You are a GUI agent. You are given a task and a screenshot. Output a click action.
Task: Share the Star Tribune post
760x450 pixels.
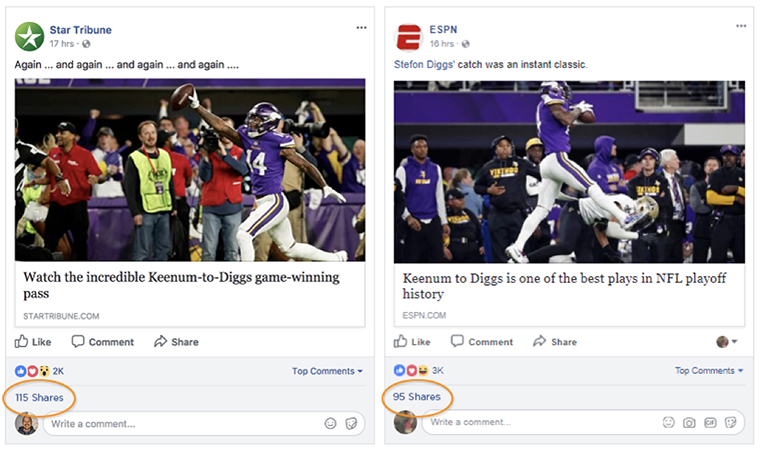(x=176, y=342)
